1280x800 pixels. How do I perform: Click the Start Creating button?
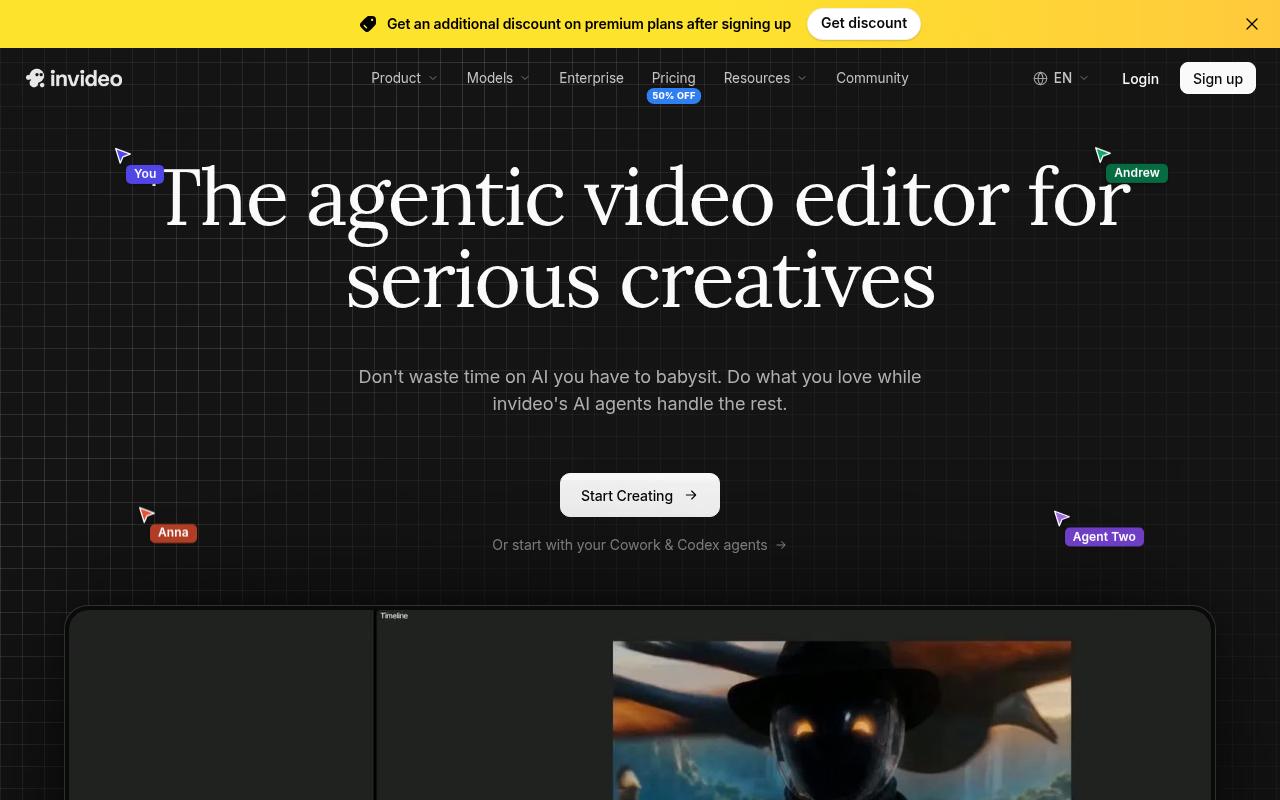click(x=640, y=495)
